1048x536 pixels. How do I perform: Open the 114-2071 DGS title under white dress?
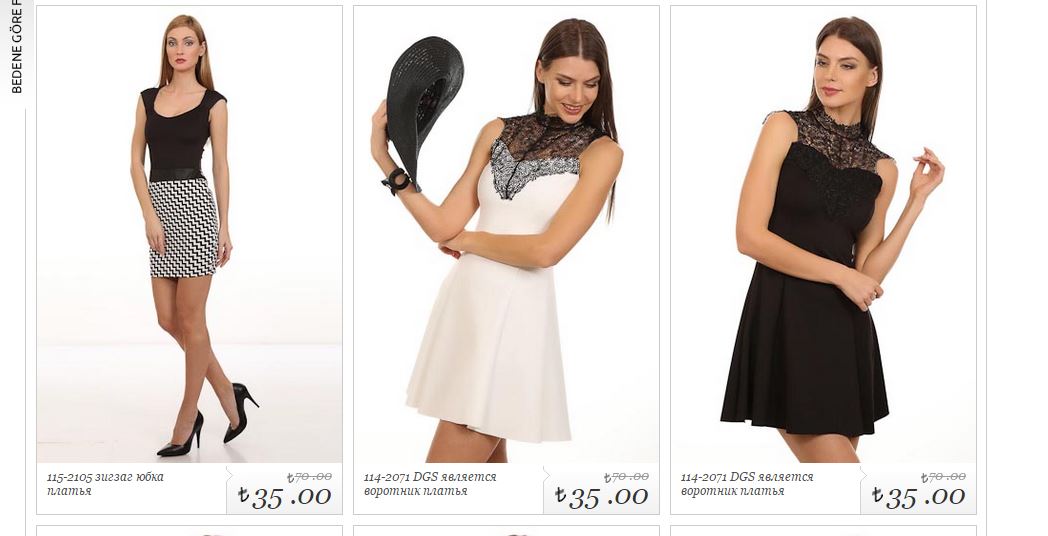pyautogui.click(x=430, y=484)
